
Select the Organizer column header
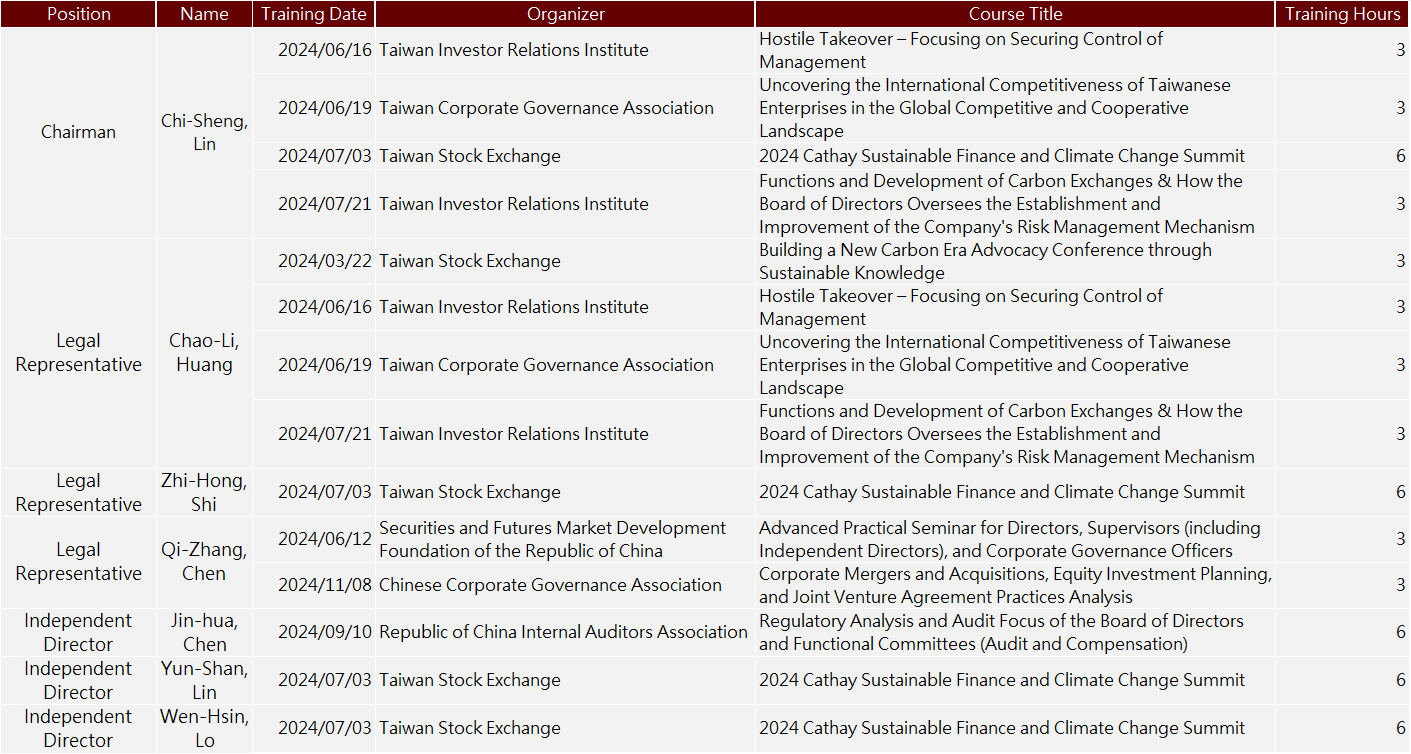point(565,14)
